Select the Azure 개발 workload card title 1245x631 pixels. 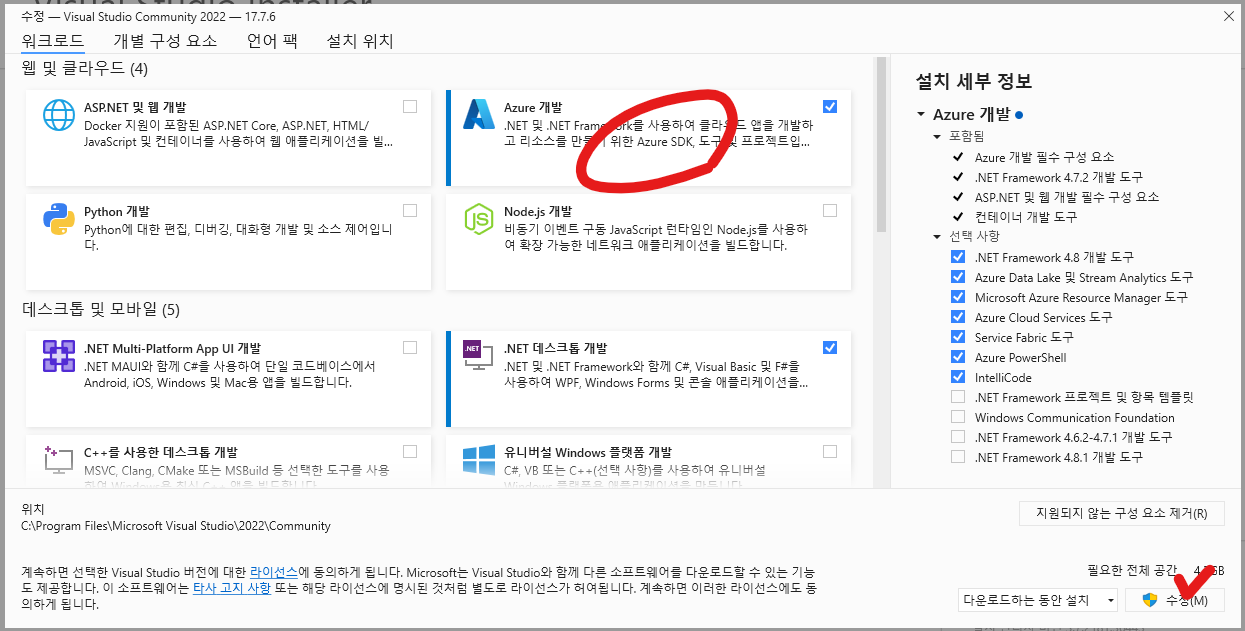click(533, 107)
